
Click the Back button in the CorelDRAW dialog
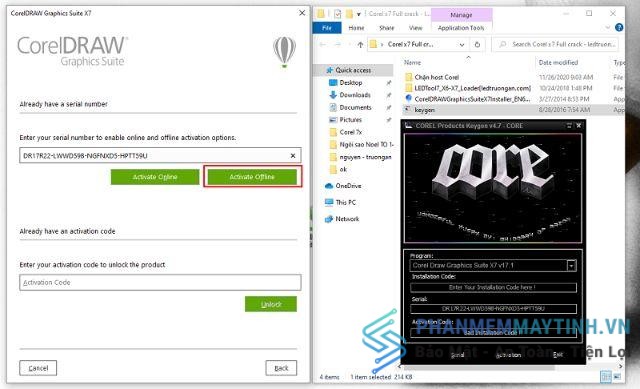[281, 368]
